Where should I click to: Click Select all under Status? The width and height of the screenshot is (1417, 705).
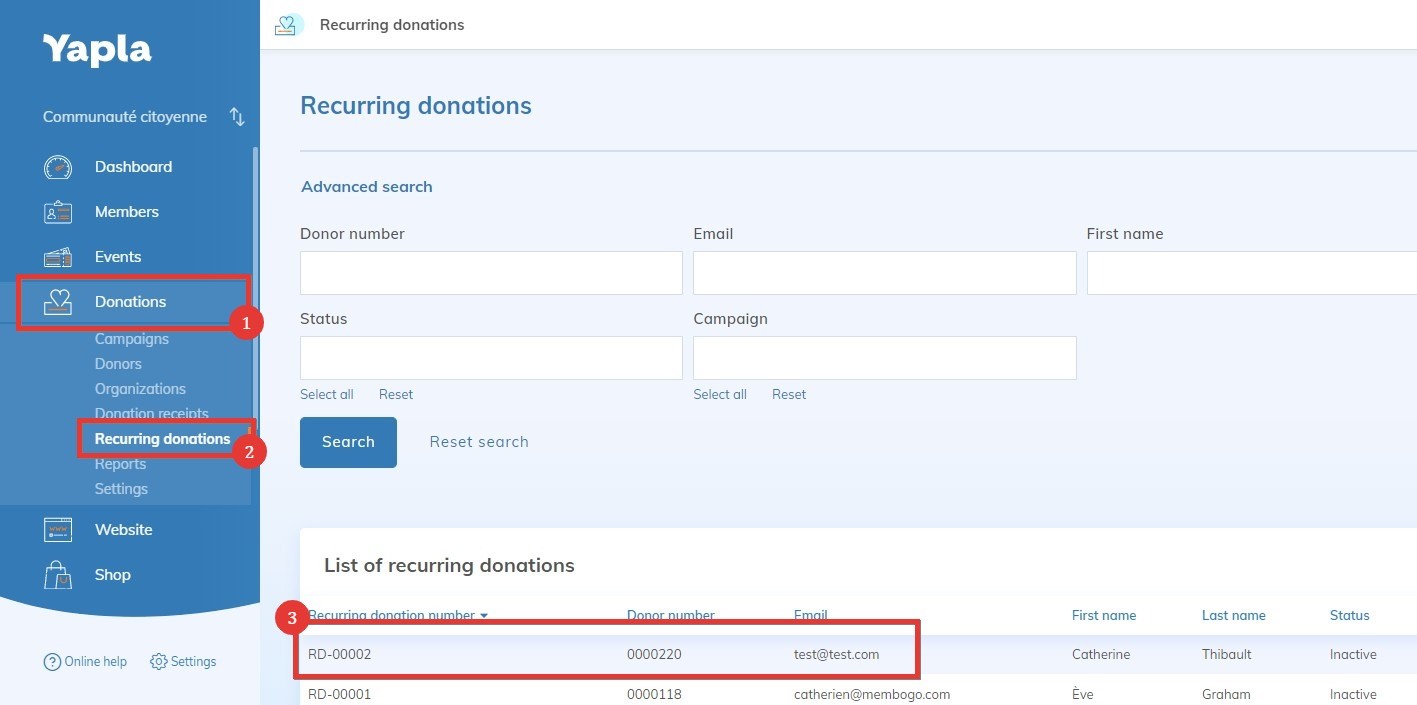pos(327,395)
